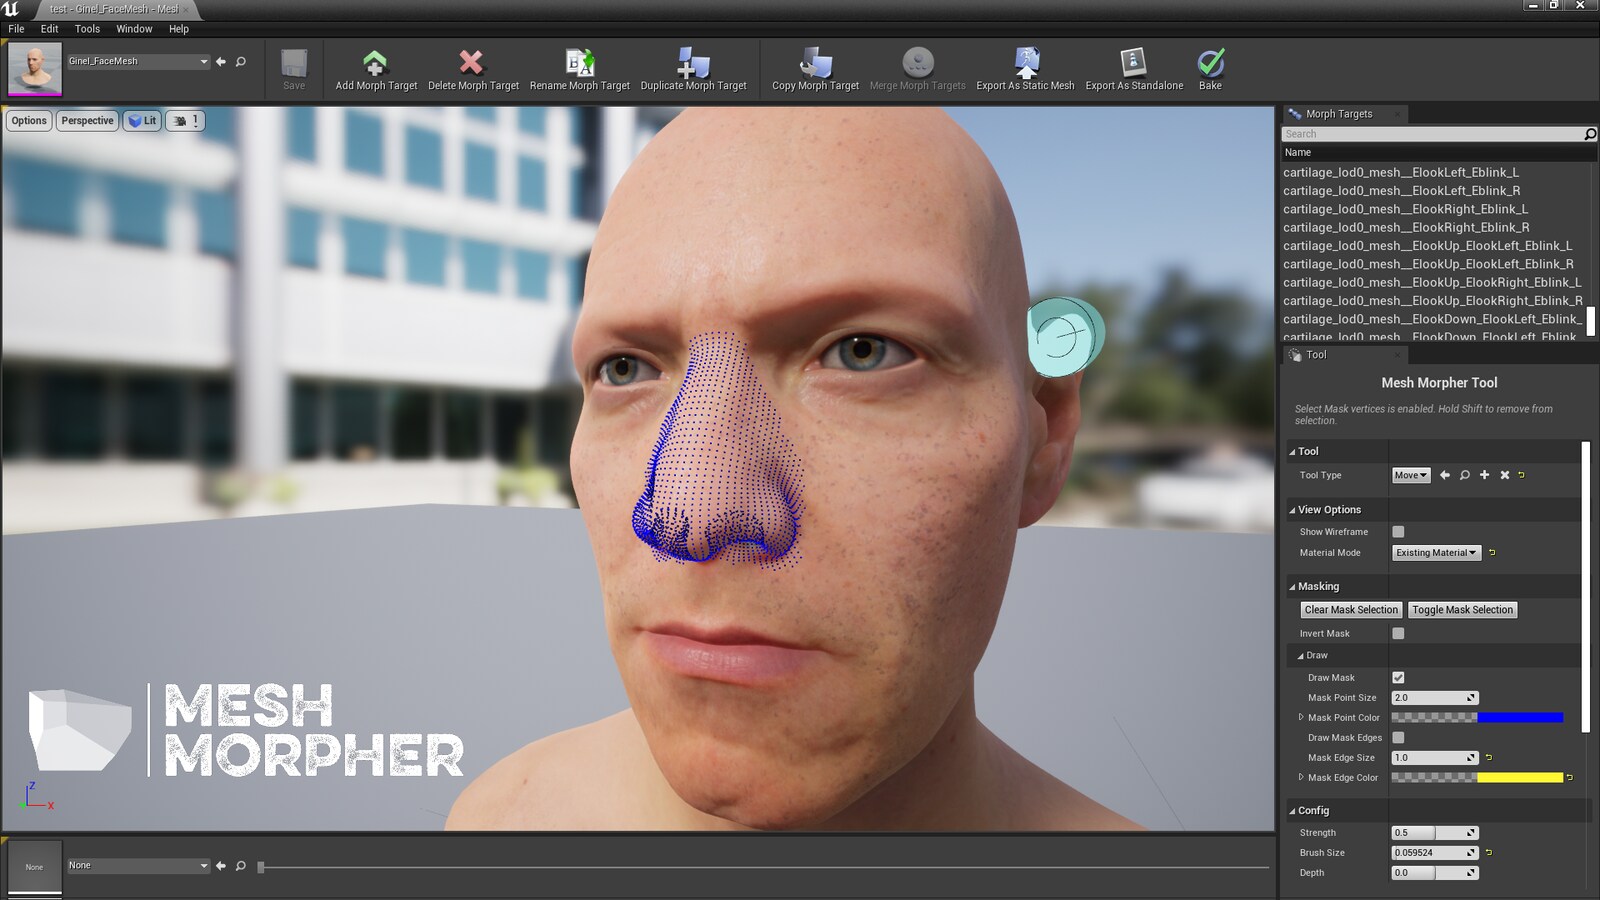Image resolution: width=1600 pixels, height=900 pixels.
Task: Open the Material Mode dropdown
Action: pyautogui.click(x=1436, y=552)
